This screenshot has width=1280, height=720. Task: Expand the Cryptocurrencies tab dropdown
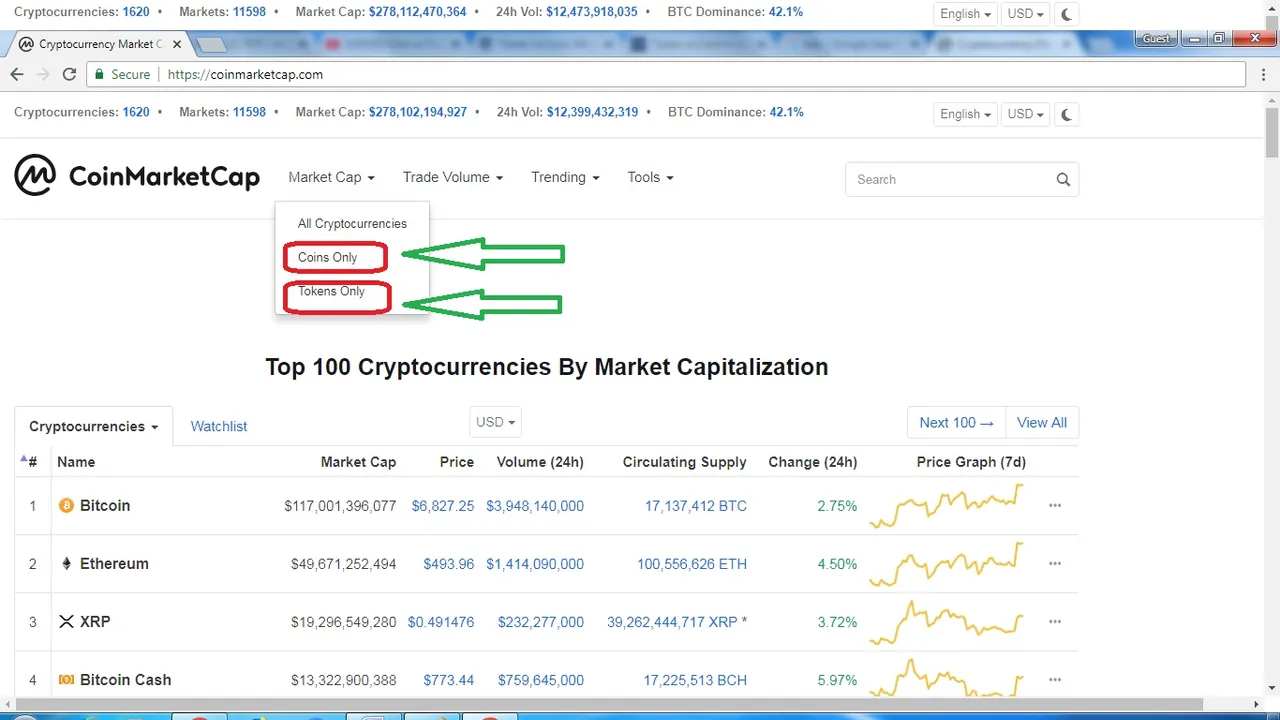[x=94, y=426]
